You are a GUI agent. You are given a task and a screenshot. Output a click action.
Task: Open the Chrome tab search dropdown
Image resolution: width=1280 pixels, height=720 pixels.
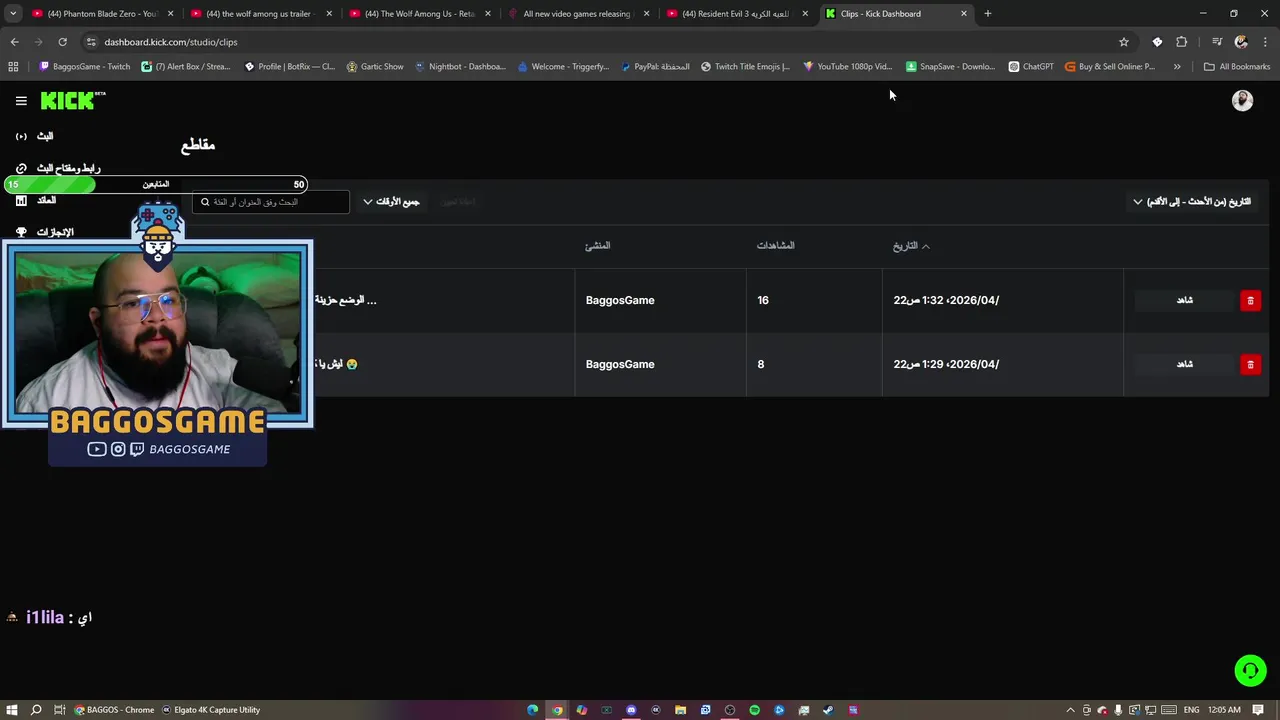point(13,14)
